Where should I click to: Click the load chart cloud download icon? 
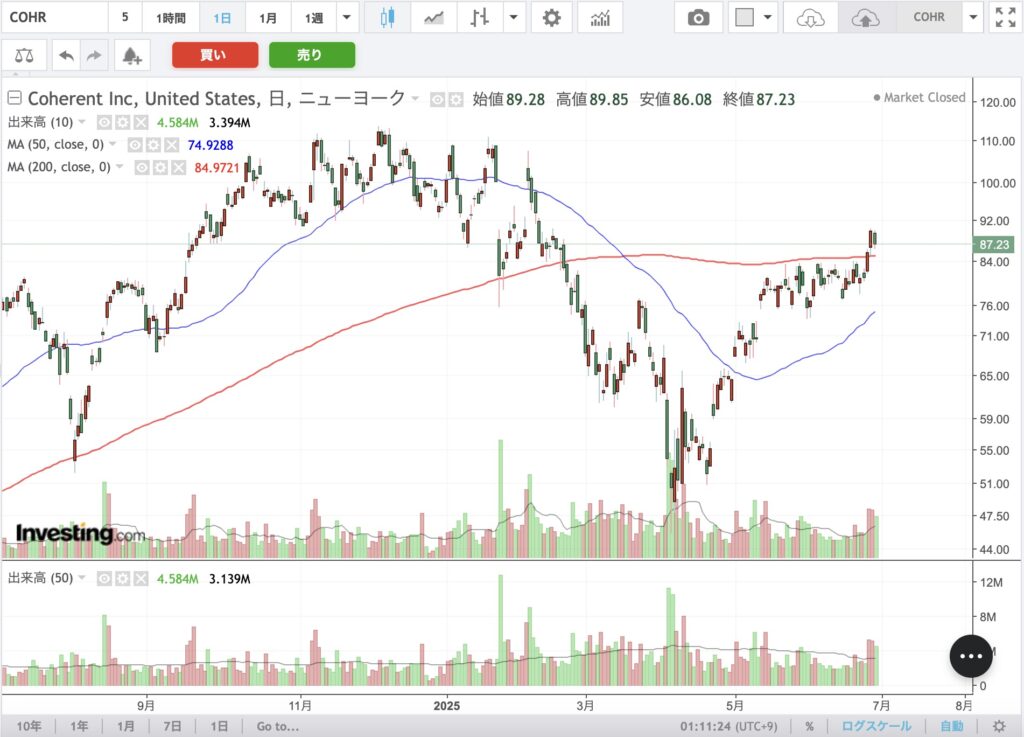tap(810, 18)
